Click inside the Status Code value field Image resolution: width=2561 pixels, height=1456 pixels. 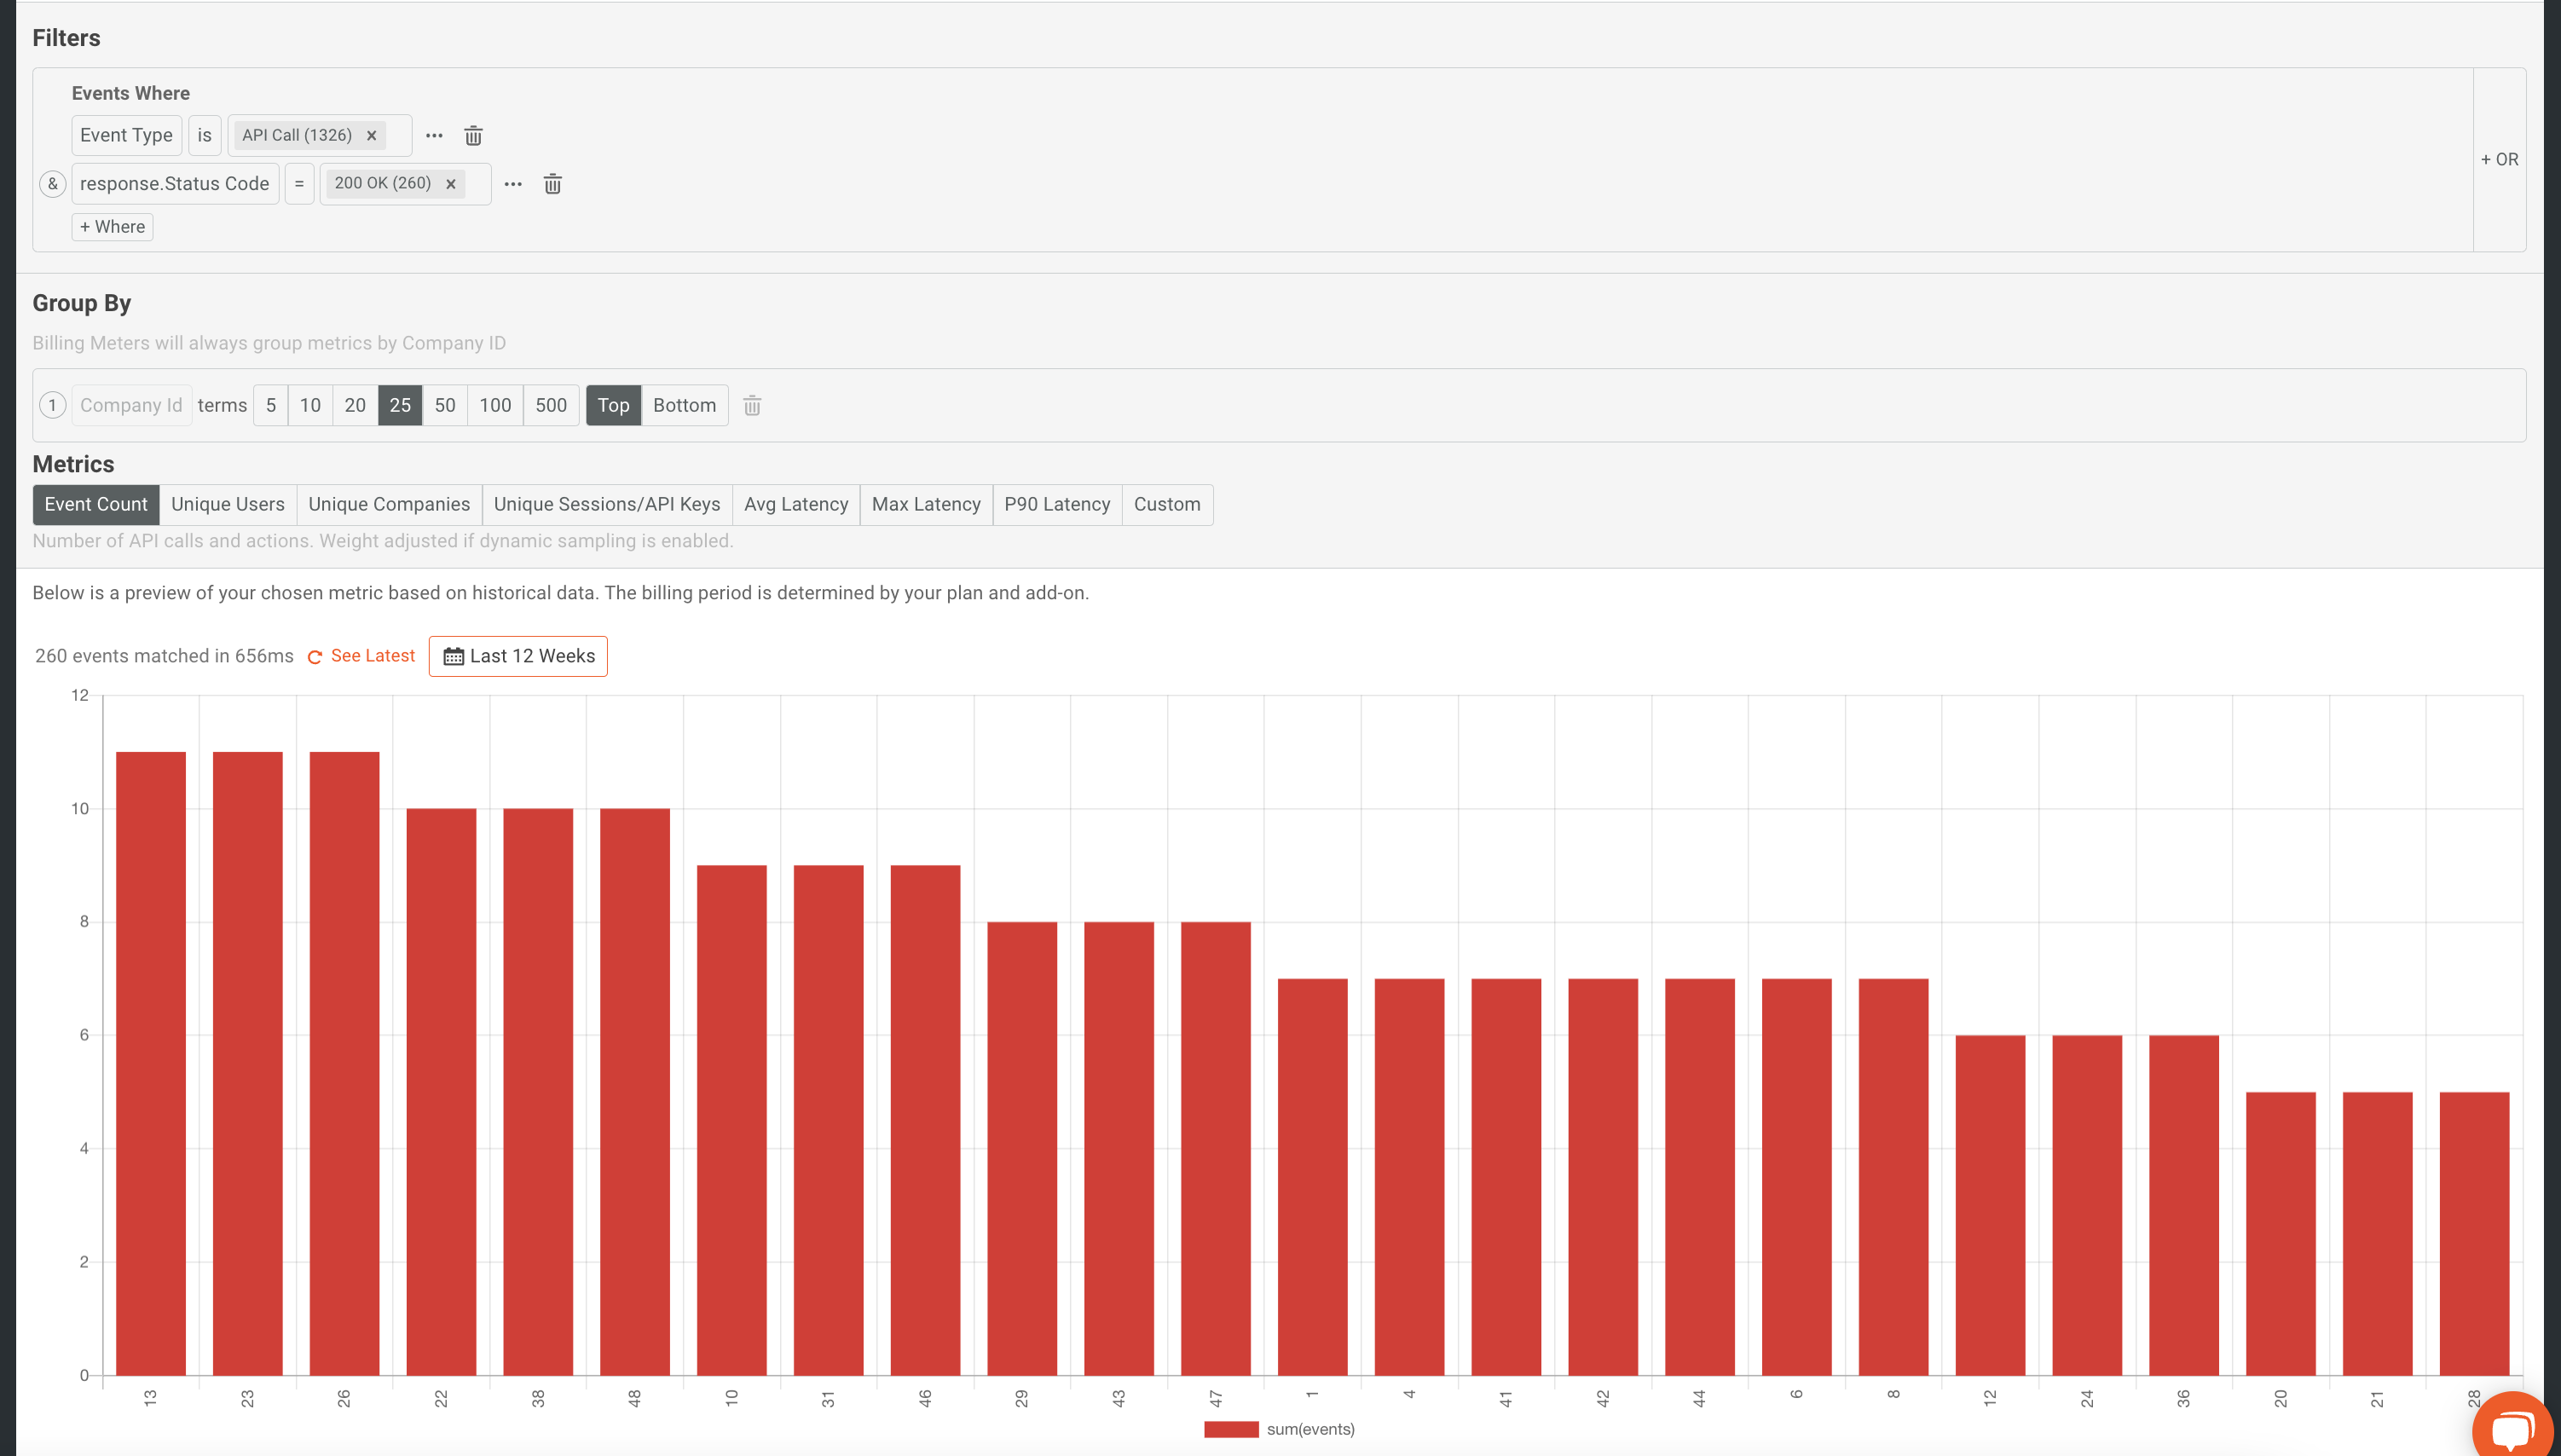click(x=405, y=184)
